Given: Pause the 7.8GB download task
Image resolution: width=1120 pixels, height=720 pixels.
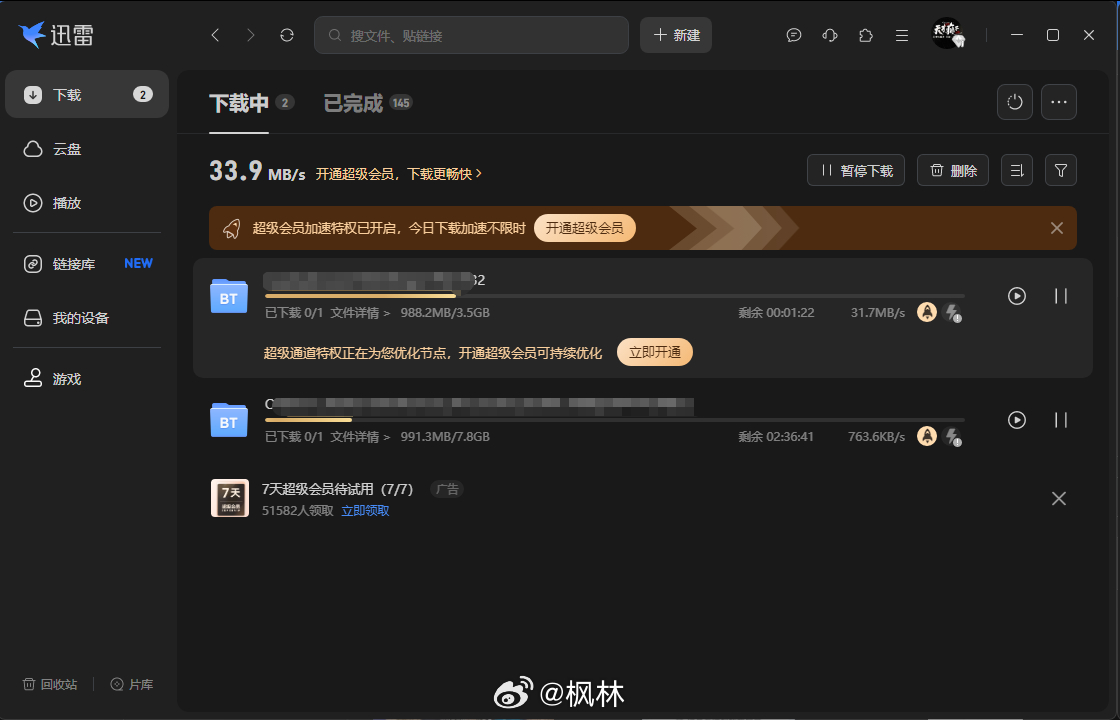Looking at the screenshot, I should click(1061, 420).
